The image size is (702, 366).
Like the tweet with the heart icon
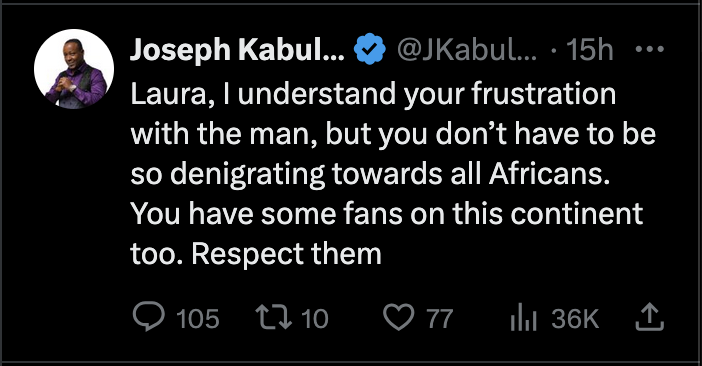[398, 319]
